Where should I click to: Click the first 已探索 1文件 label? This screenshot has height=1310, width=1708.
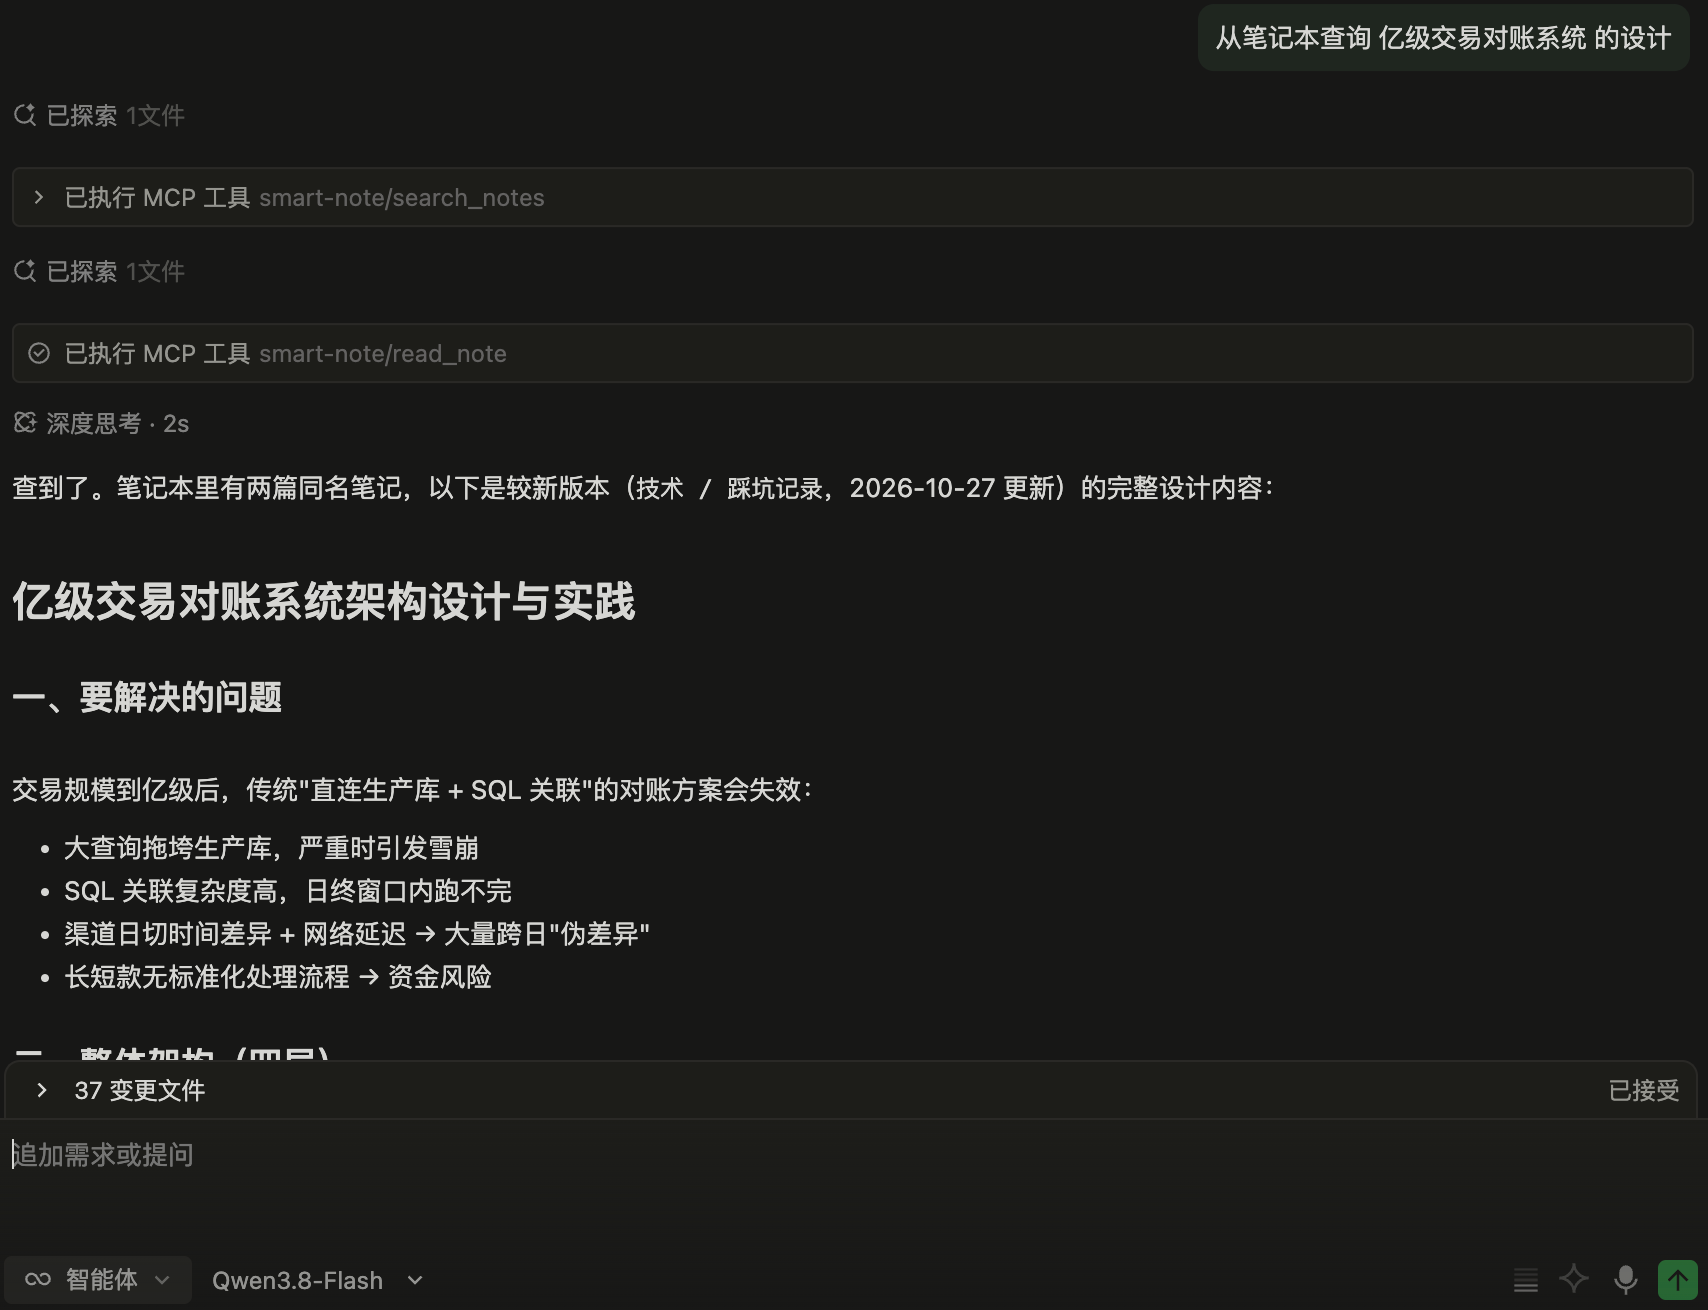[x=115, y=115]
